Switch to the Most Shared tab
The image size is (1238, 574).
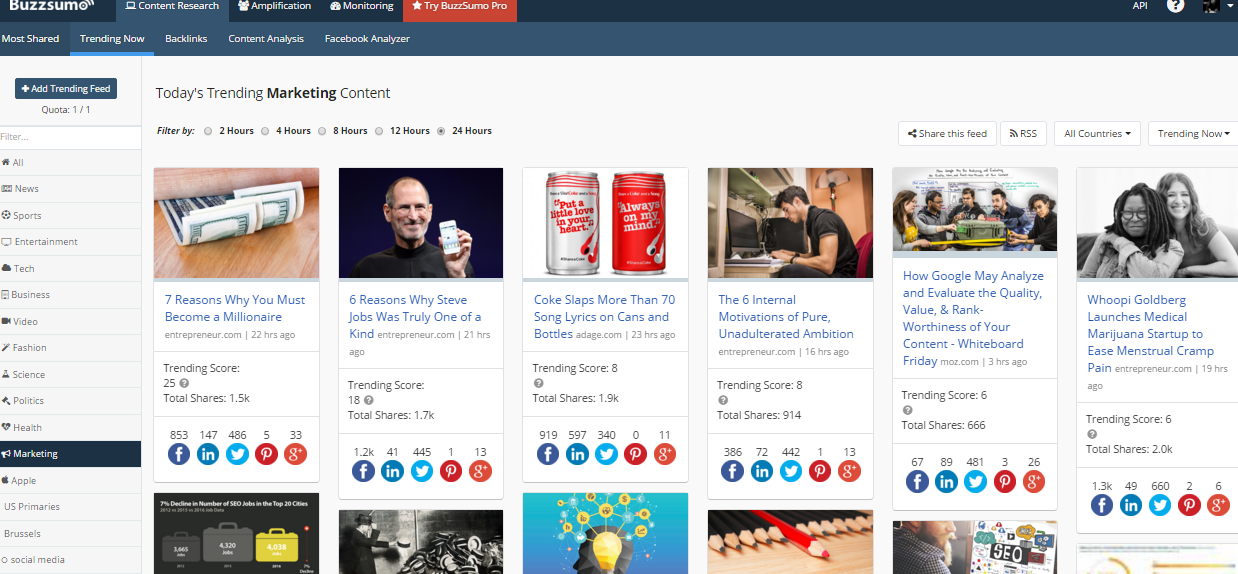(30, 38)
